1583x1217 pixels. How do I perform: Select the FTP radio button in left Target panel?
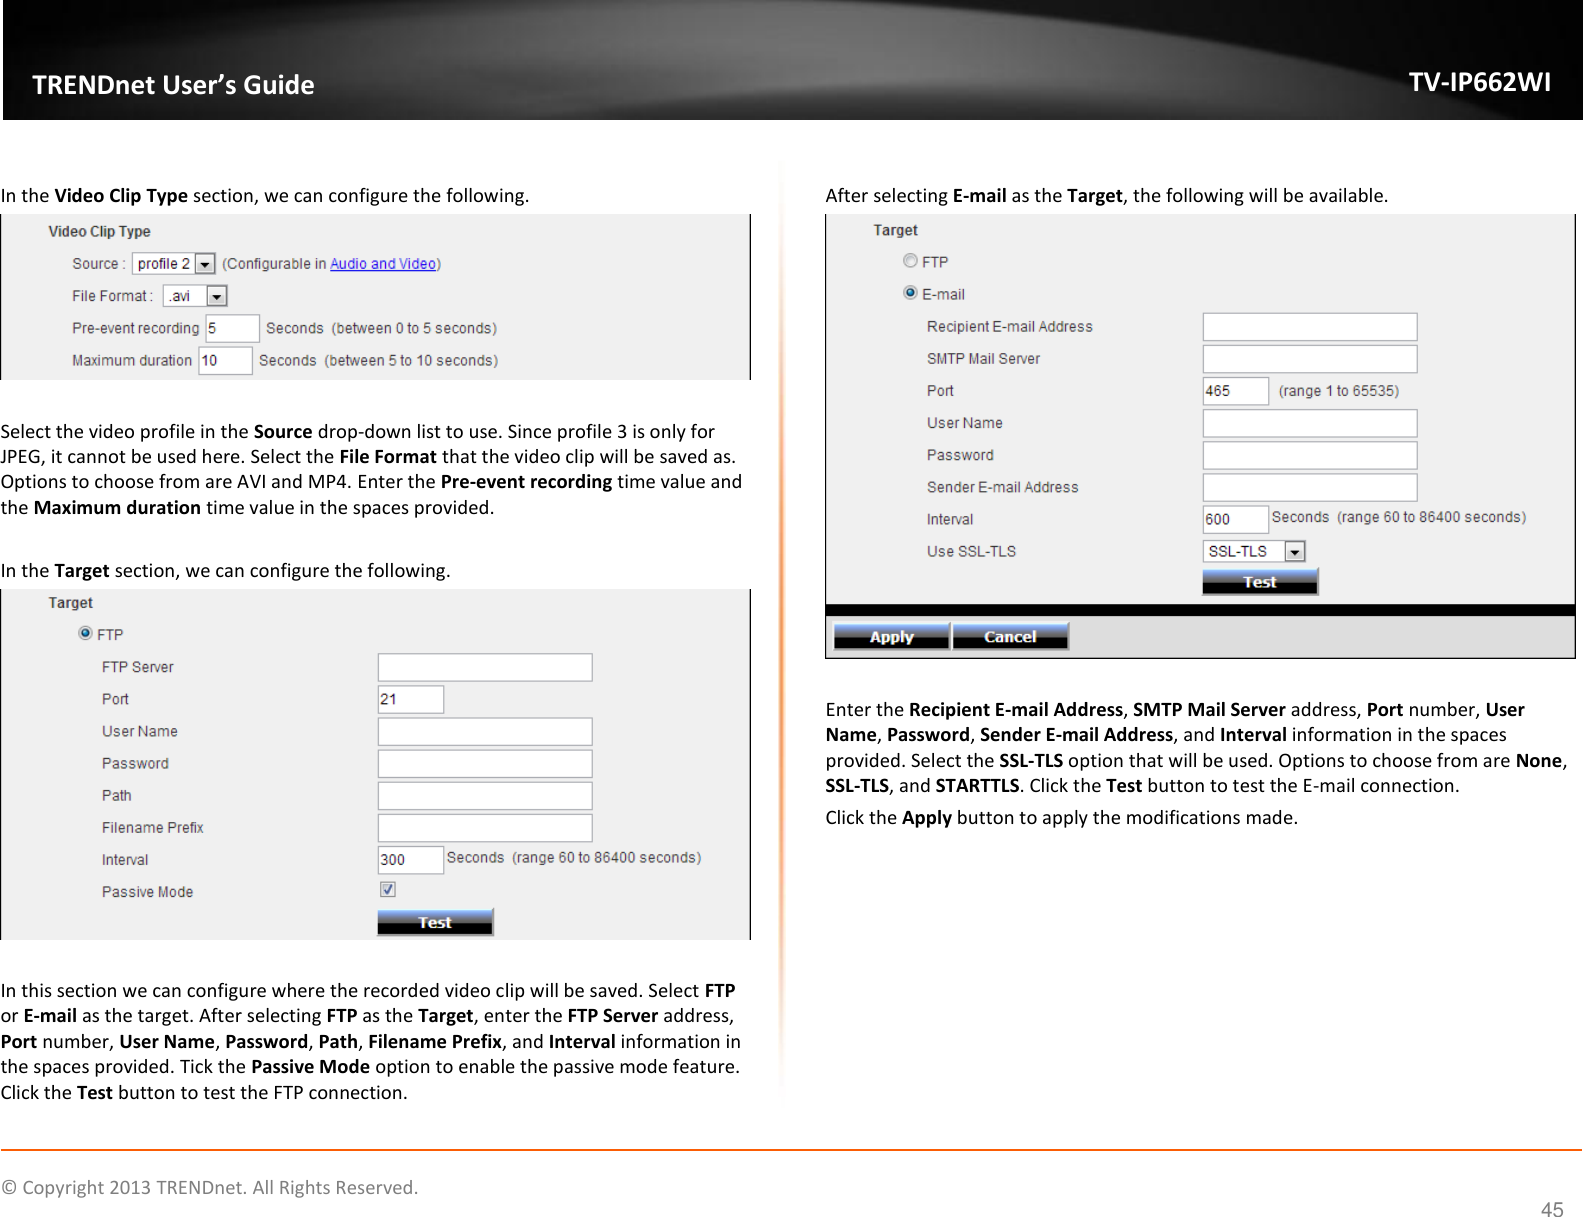(85, 633)
